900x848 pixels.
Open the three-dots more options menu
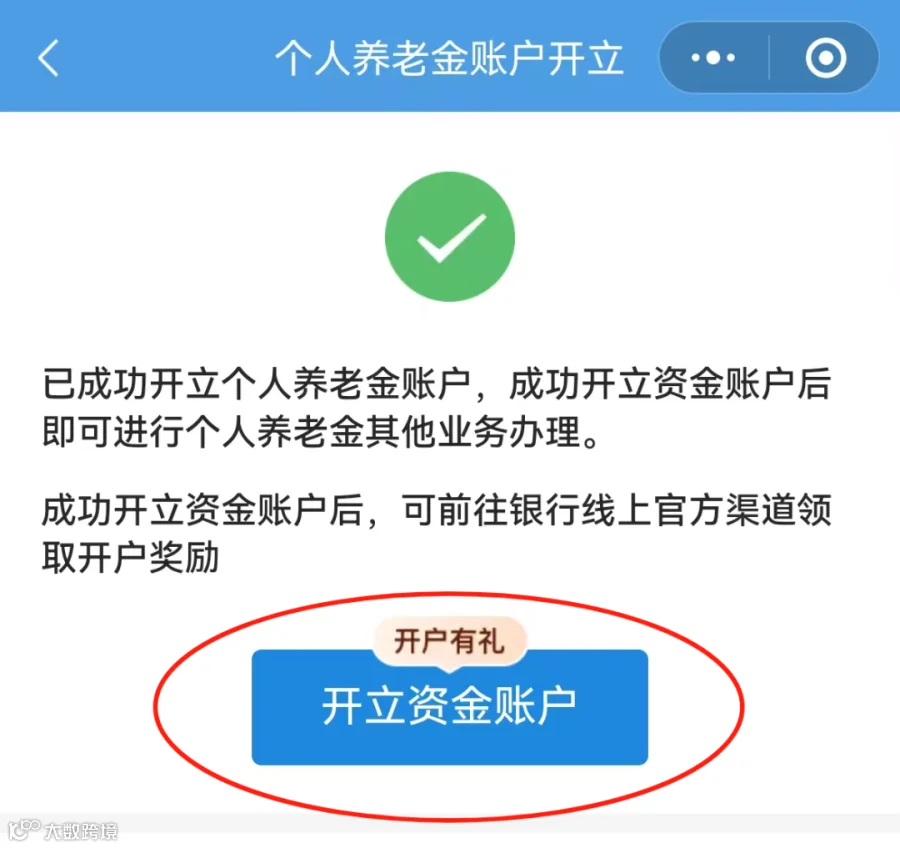(x=713, y=57)
